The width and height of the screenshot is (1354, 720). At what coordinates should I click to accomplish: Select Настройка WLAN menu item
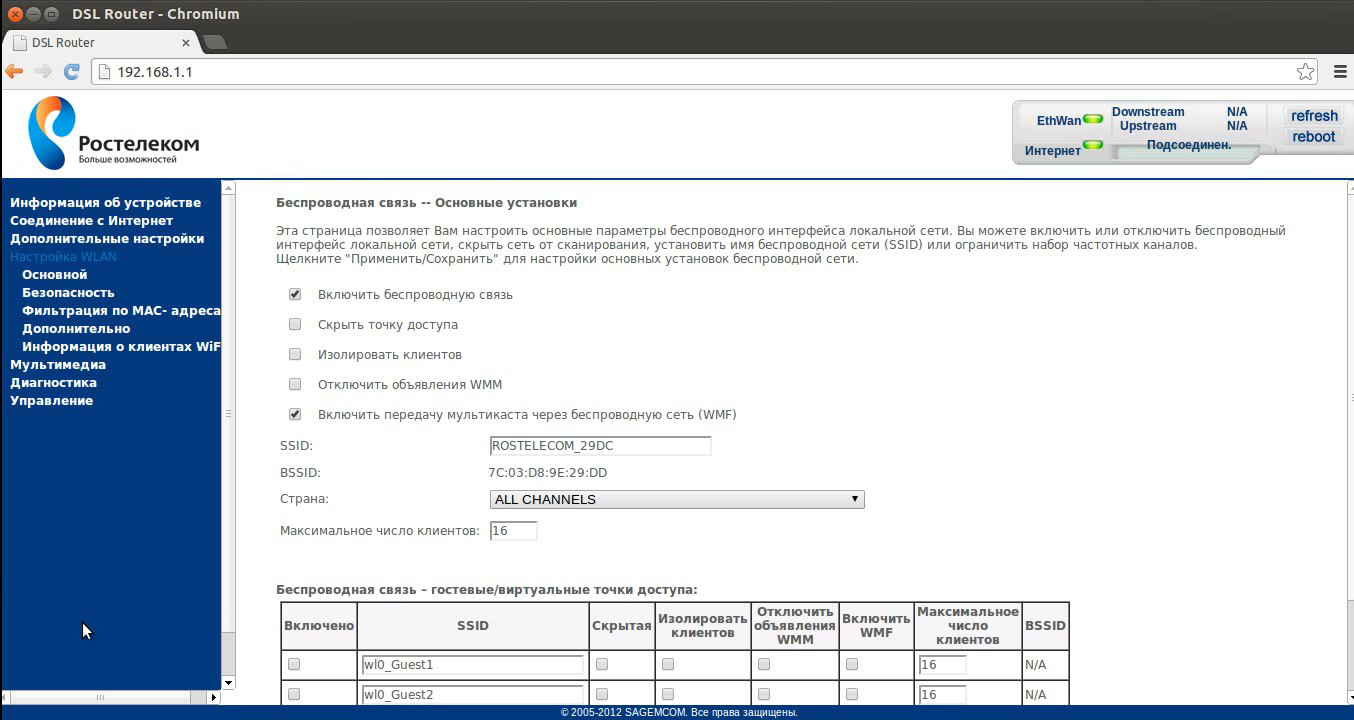tap(63, 256)
